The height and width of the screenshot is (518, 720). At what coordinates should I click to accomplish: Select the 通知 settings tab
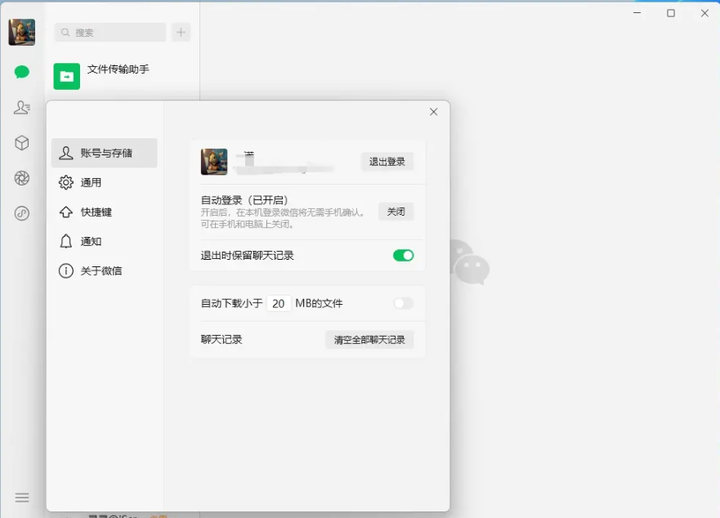click(104, 241)
